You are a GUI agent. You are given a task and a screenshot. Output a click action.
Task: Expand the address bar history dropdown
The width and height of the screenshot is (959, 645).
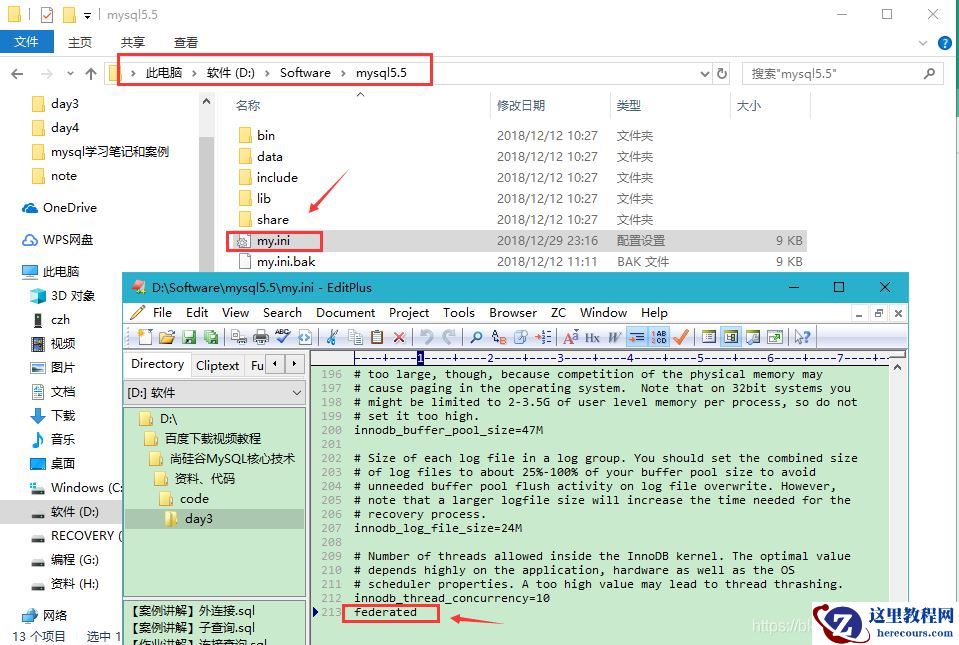tap(705, 73)
